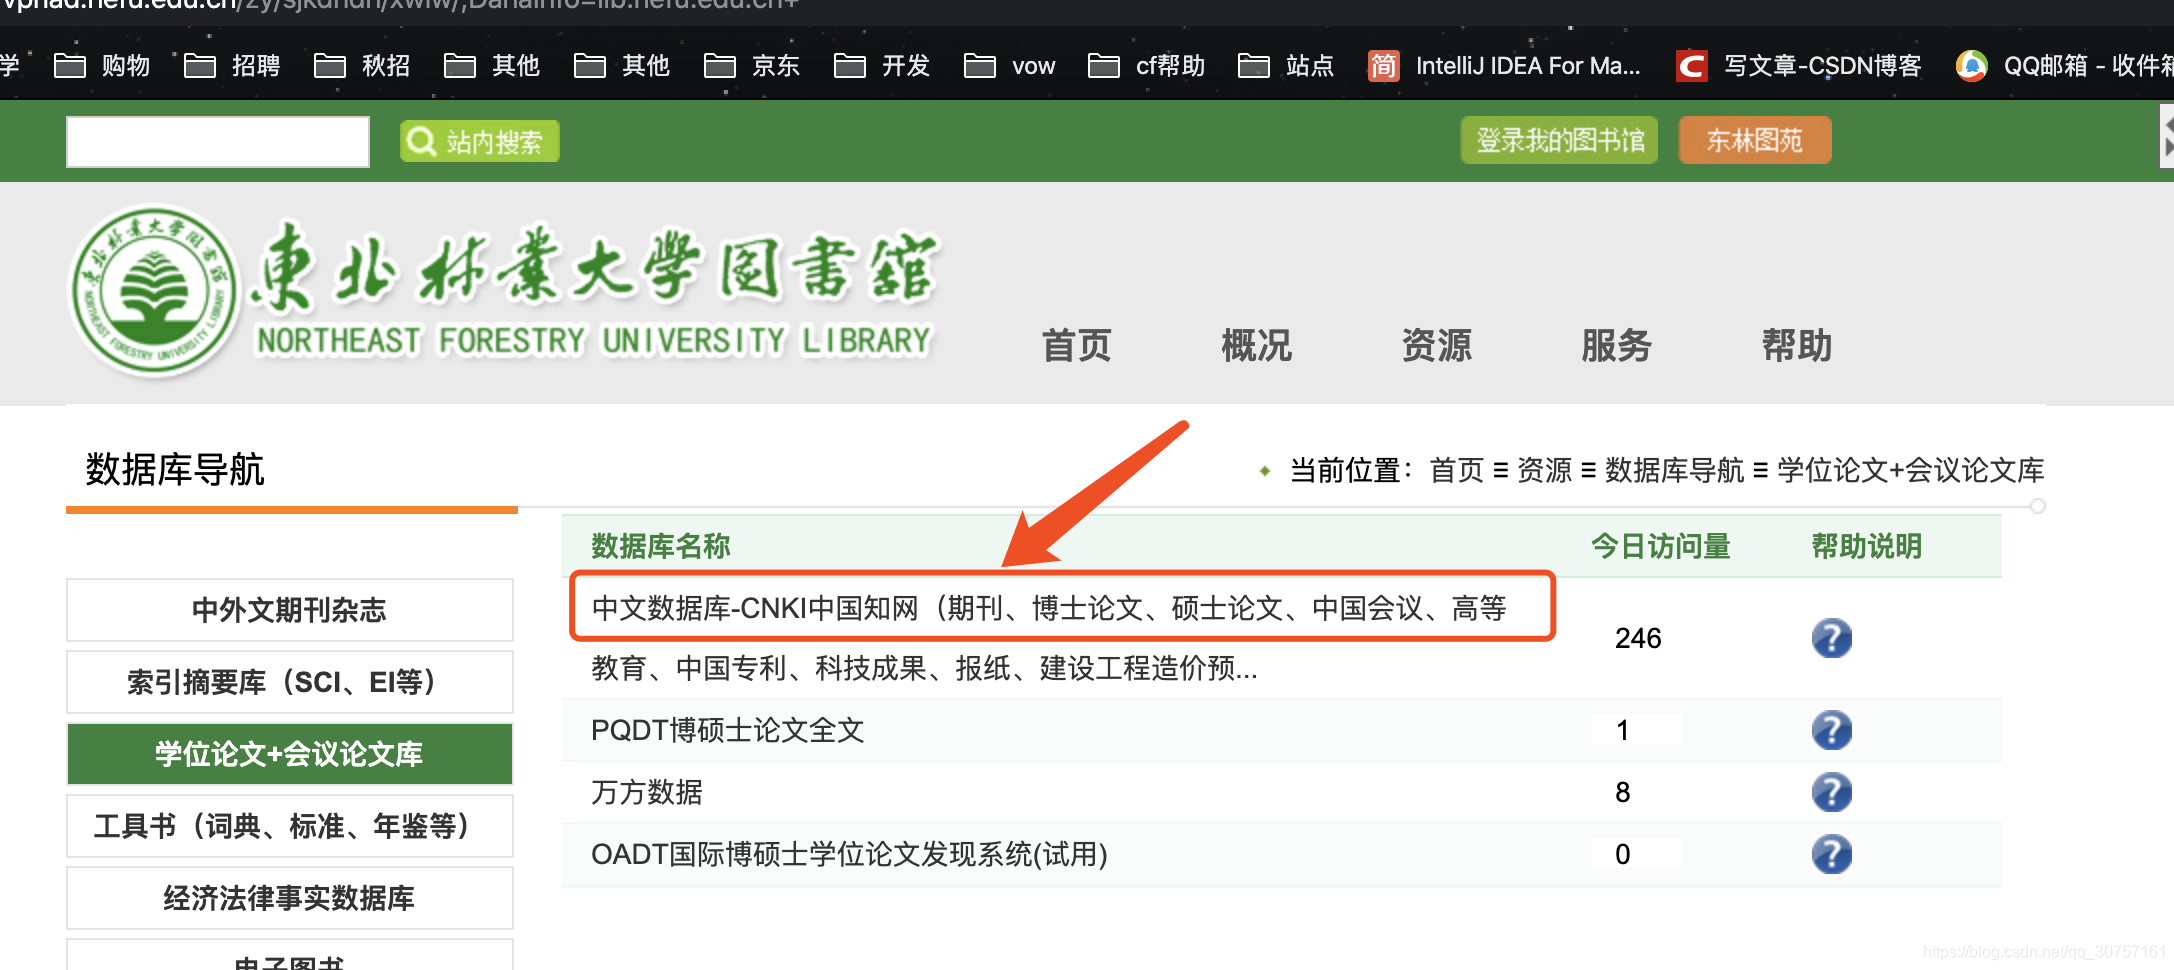Open the 京东 bookmark folder
Viewport: 2174px width, 970px height.
[752, 66]
